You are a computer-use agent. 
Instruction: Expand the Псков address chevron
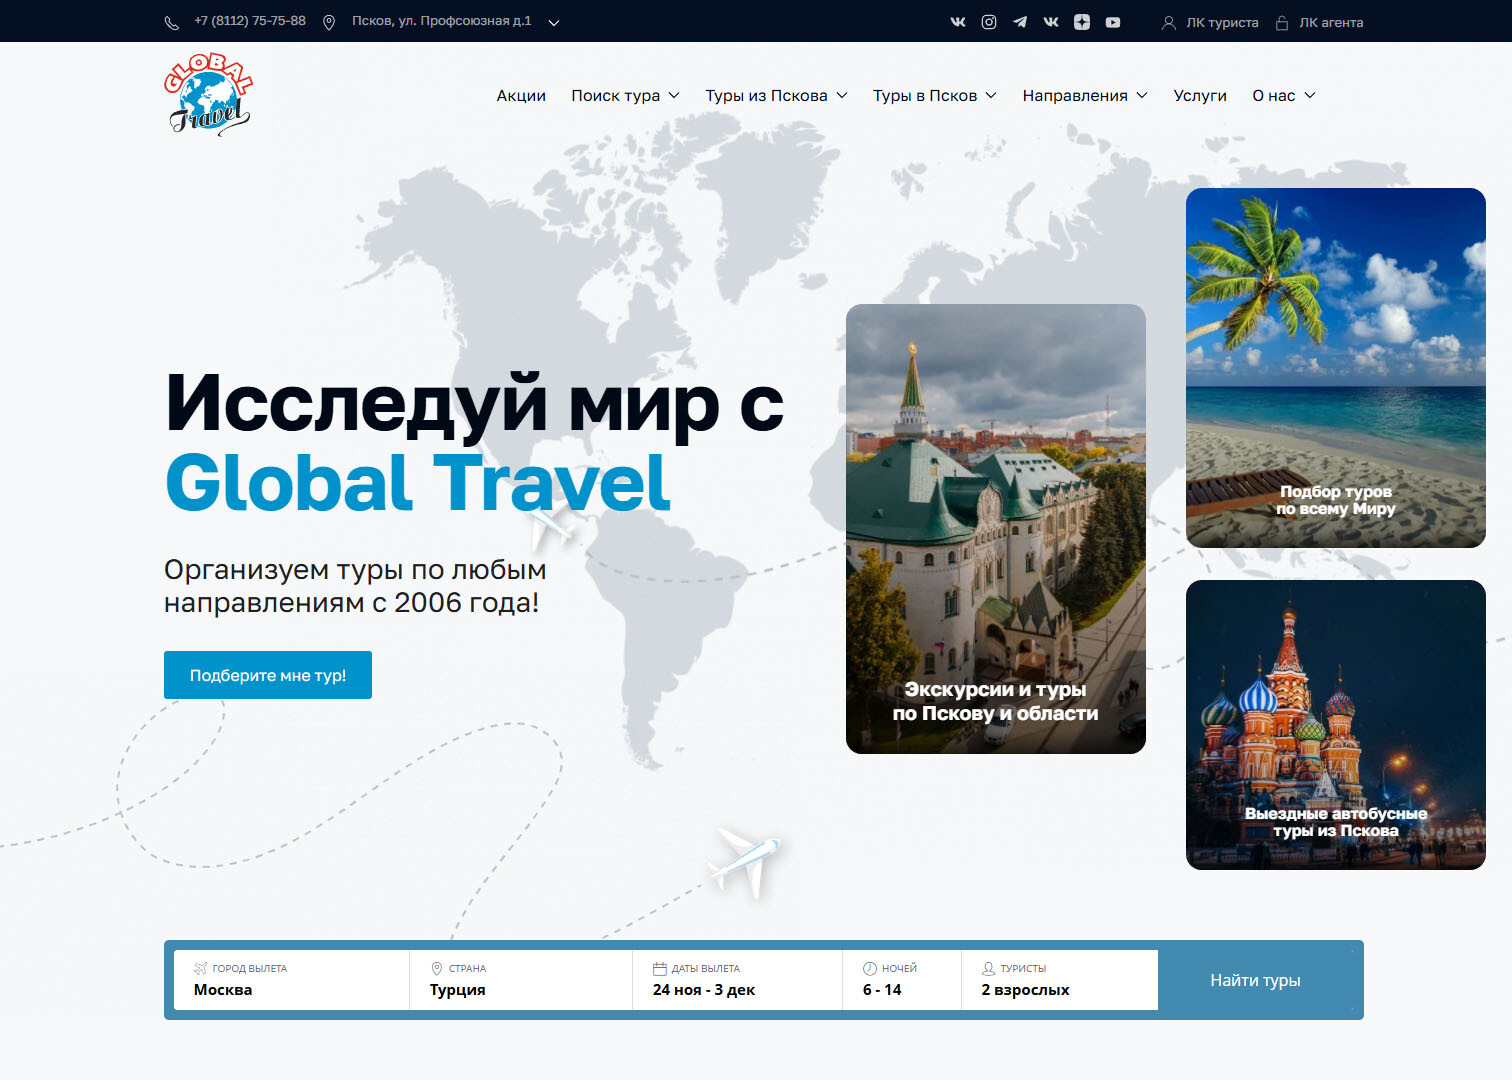554,23
